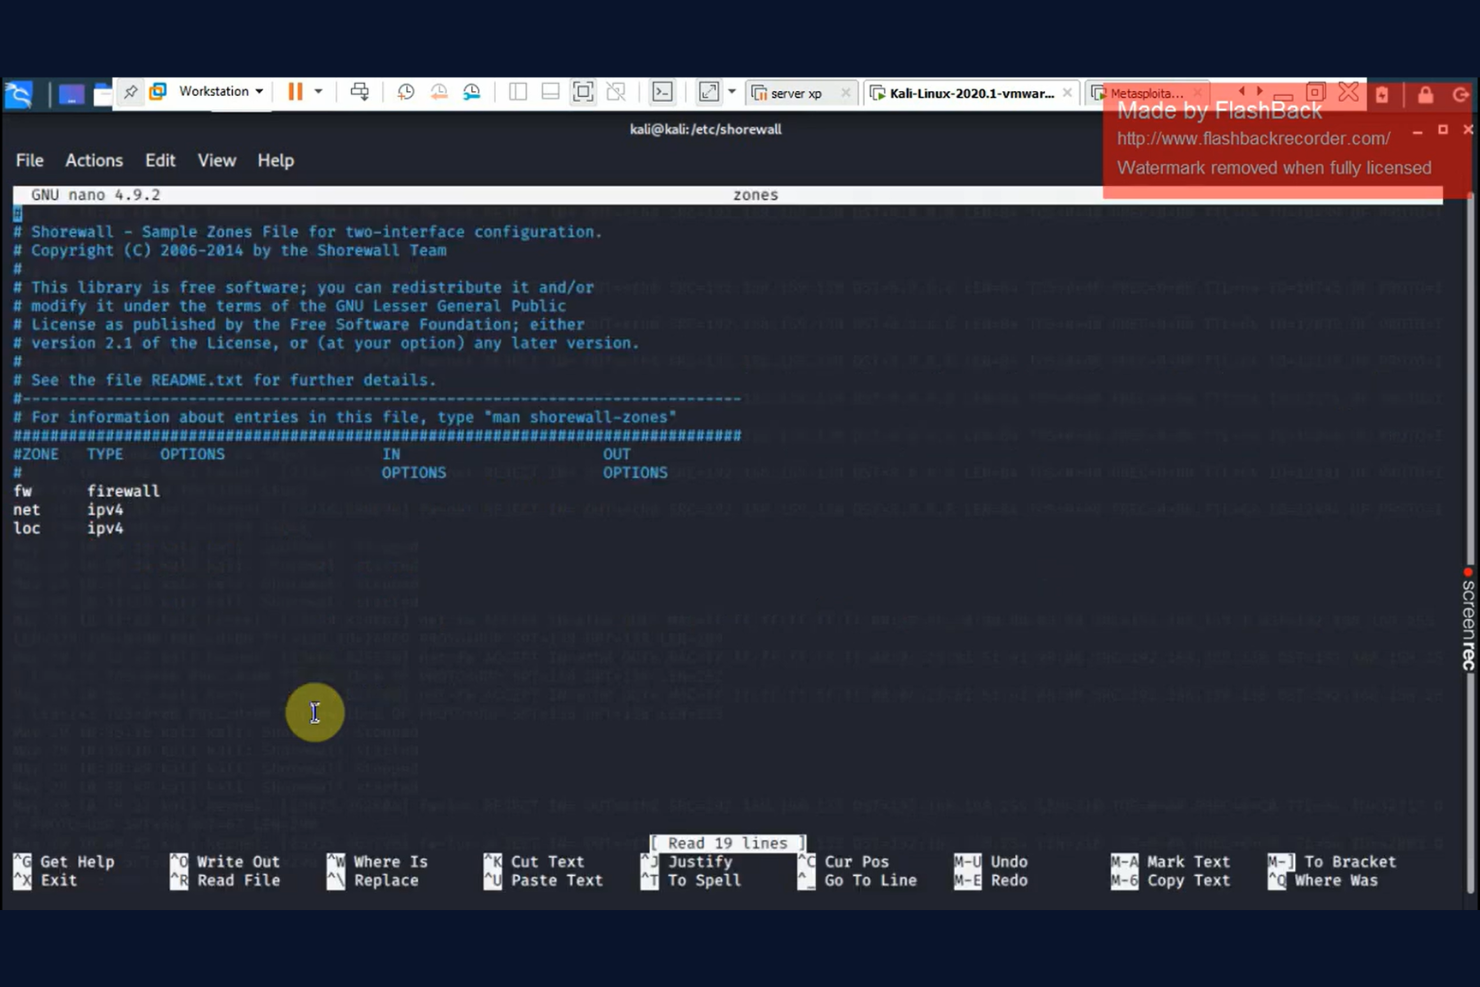1480x987 pixels.
Task: Pin the VMware toolbar
Action: click(x=130, y=91)
